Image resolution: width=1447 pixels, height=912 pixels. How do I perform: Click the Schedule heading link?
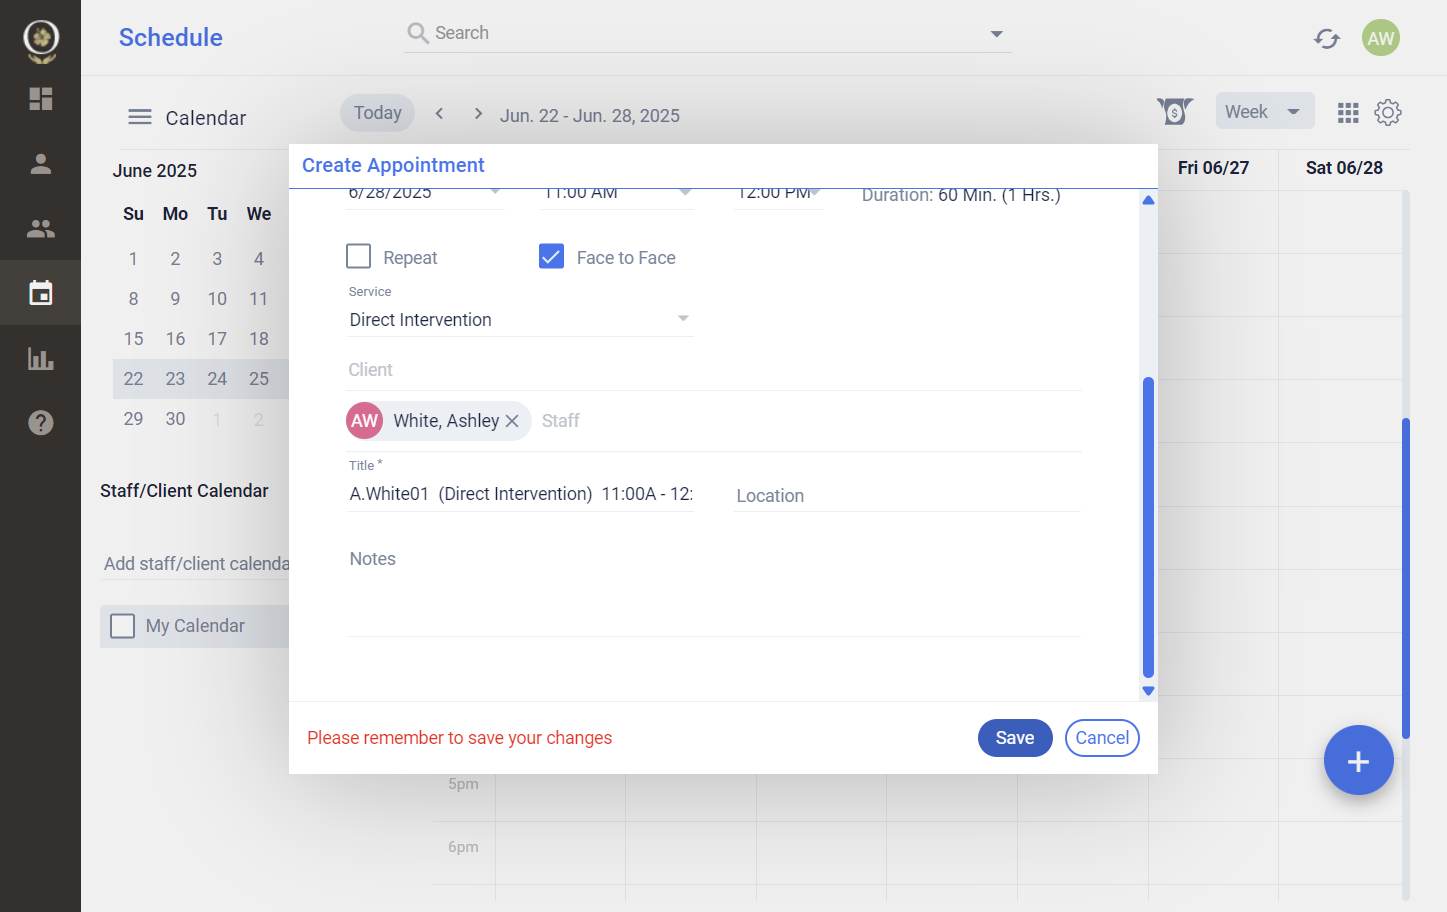point(171,37)
